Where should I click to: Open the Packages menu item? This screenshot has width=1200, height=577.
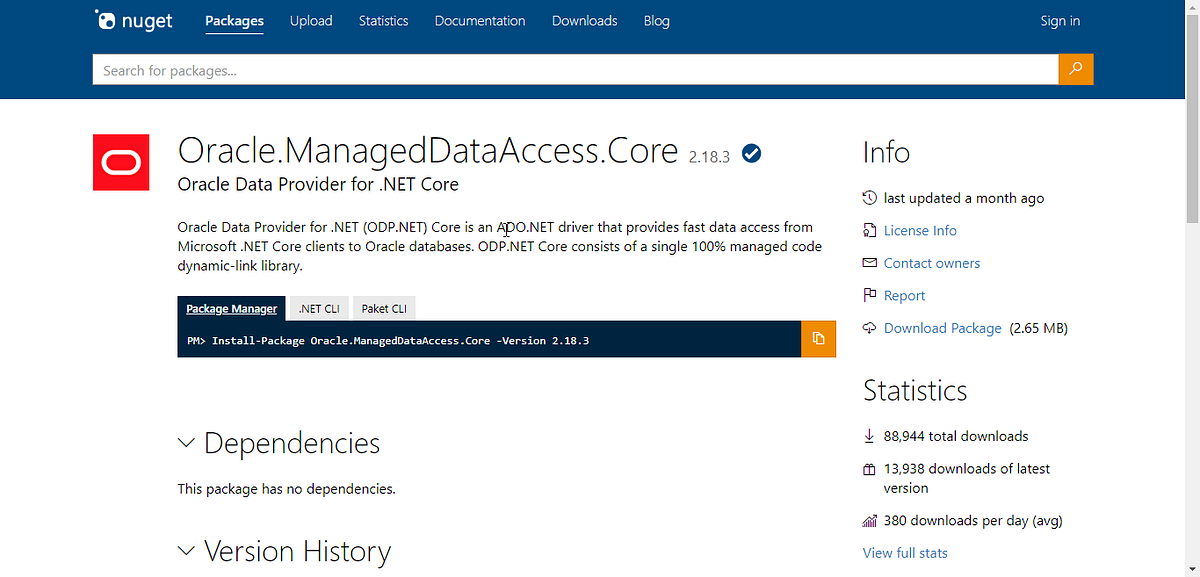[234, 20]
